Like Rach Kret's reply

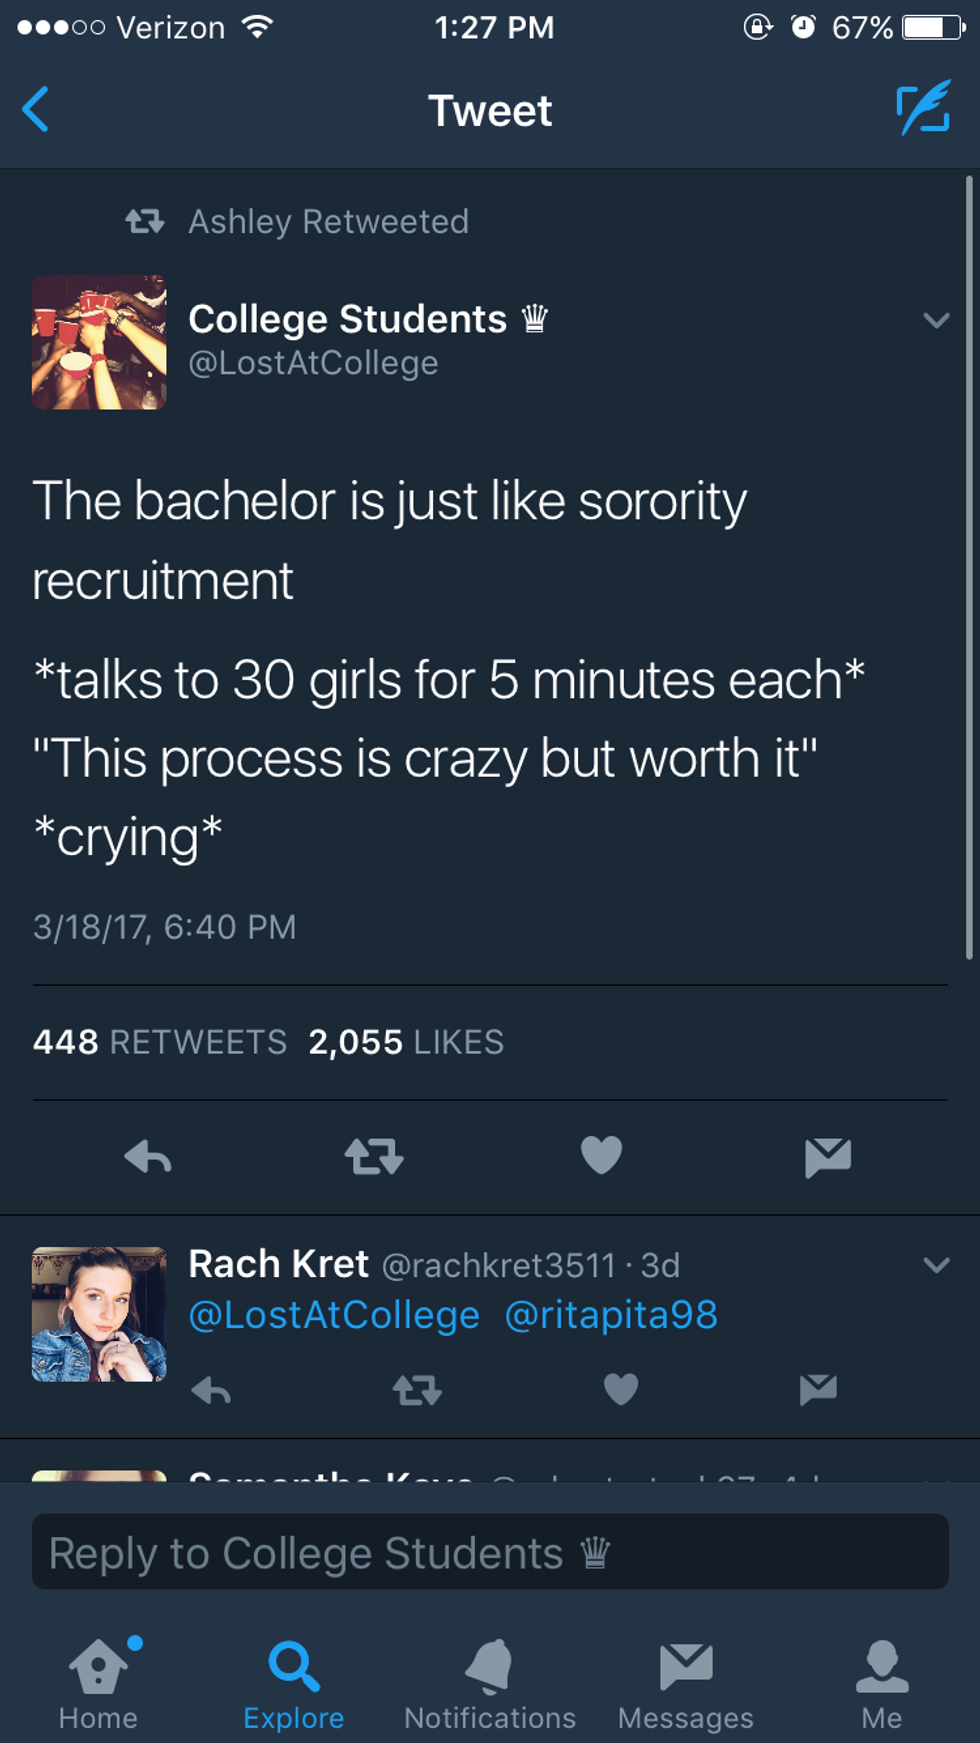(x=621, y=1389)
